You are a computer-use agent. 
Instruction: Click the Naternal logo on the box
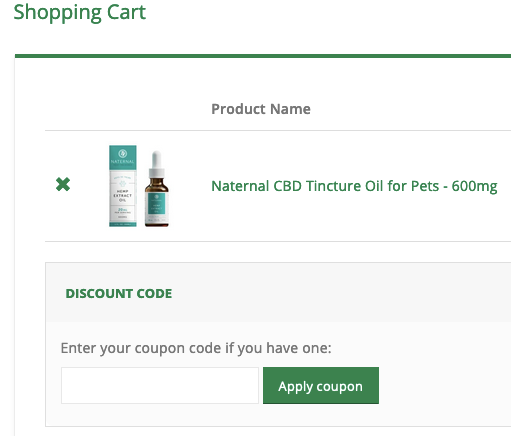pyautogui.click(x=123, y=154)
